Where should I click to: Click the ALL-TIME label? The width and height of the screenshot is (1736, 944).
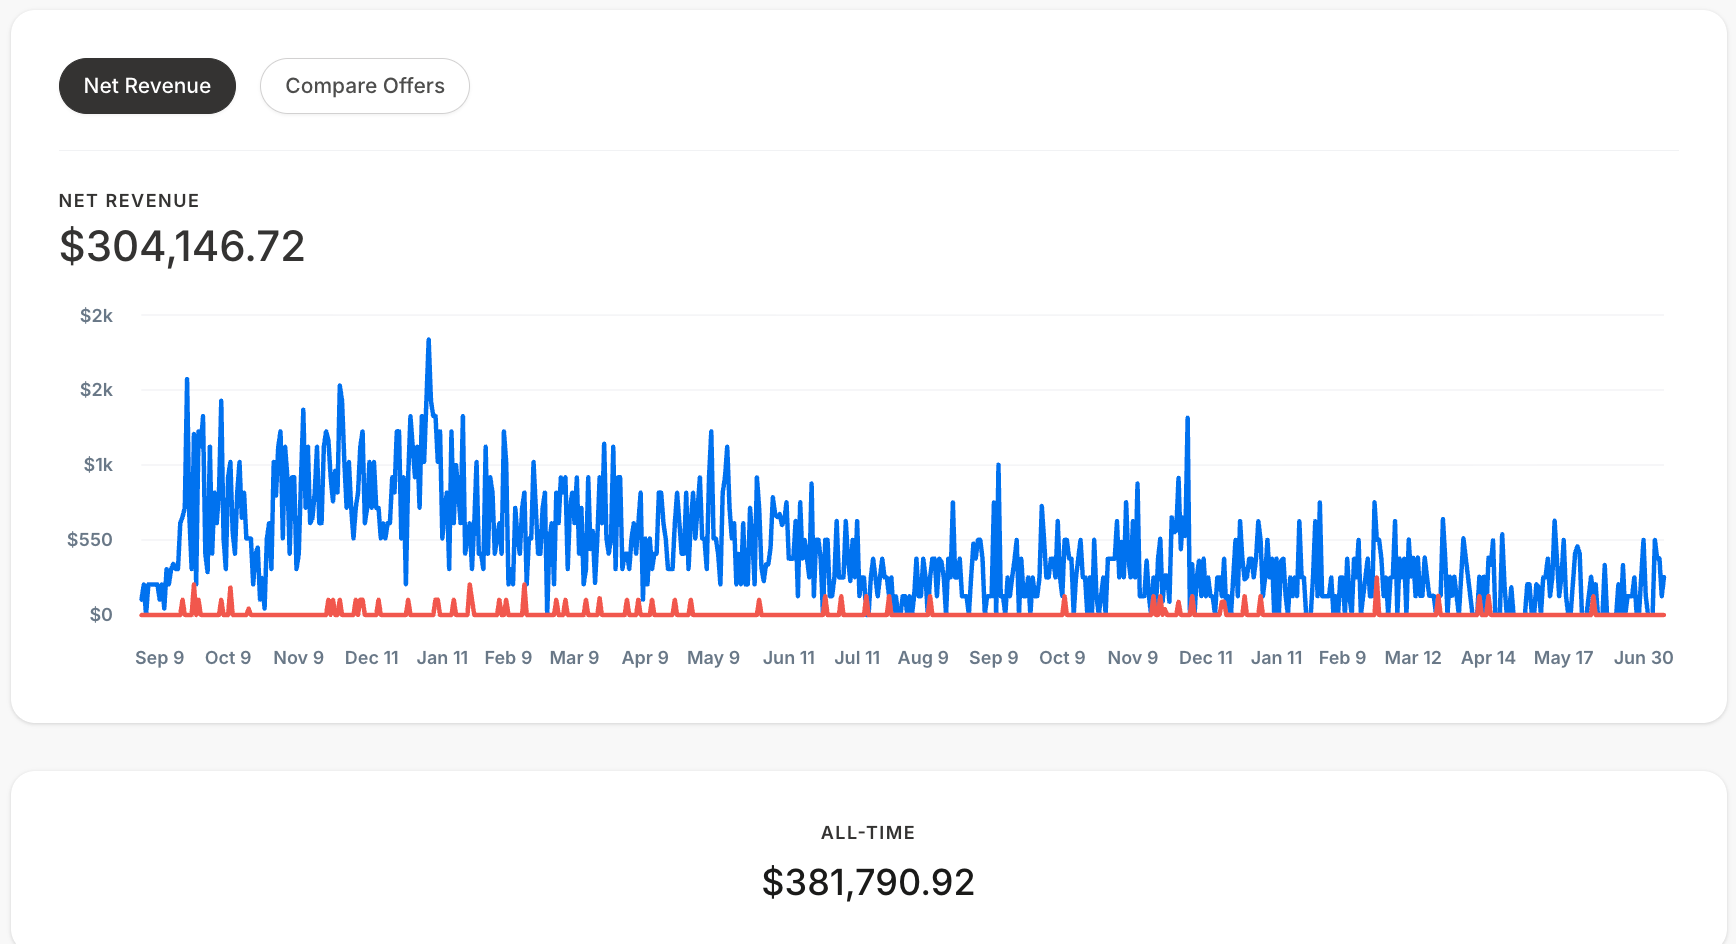coord(868,833)
